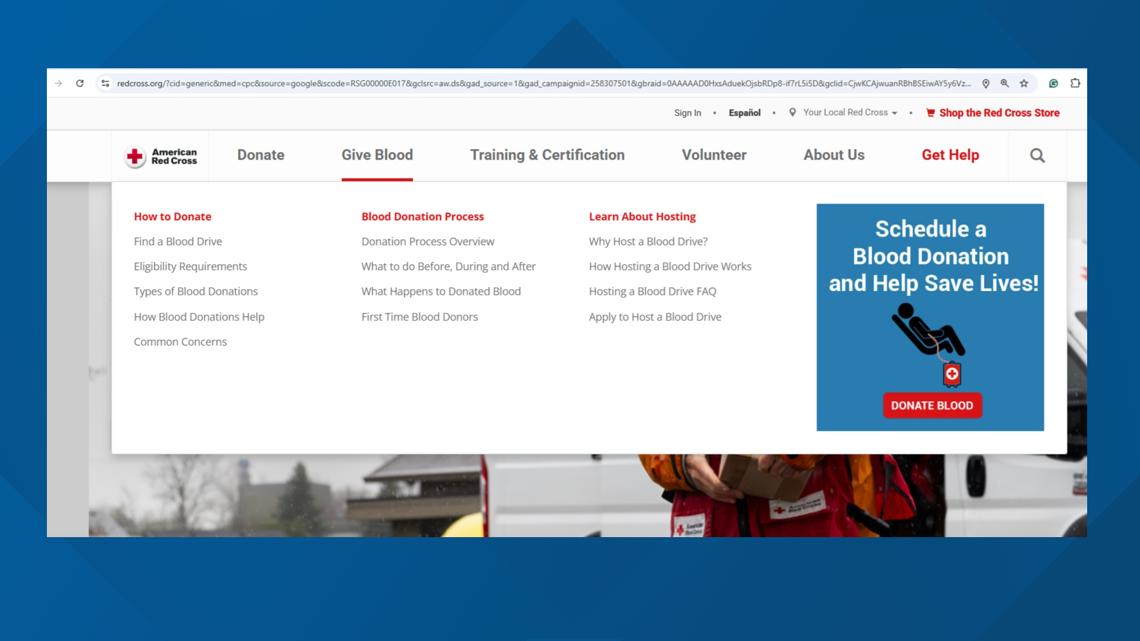This screenshot has height=641, width=1140.
Task: Click the red DONATE BLOOD button
Action: 932,406
